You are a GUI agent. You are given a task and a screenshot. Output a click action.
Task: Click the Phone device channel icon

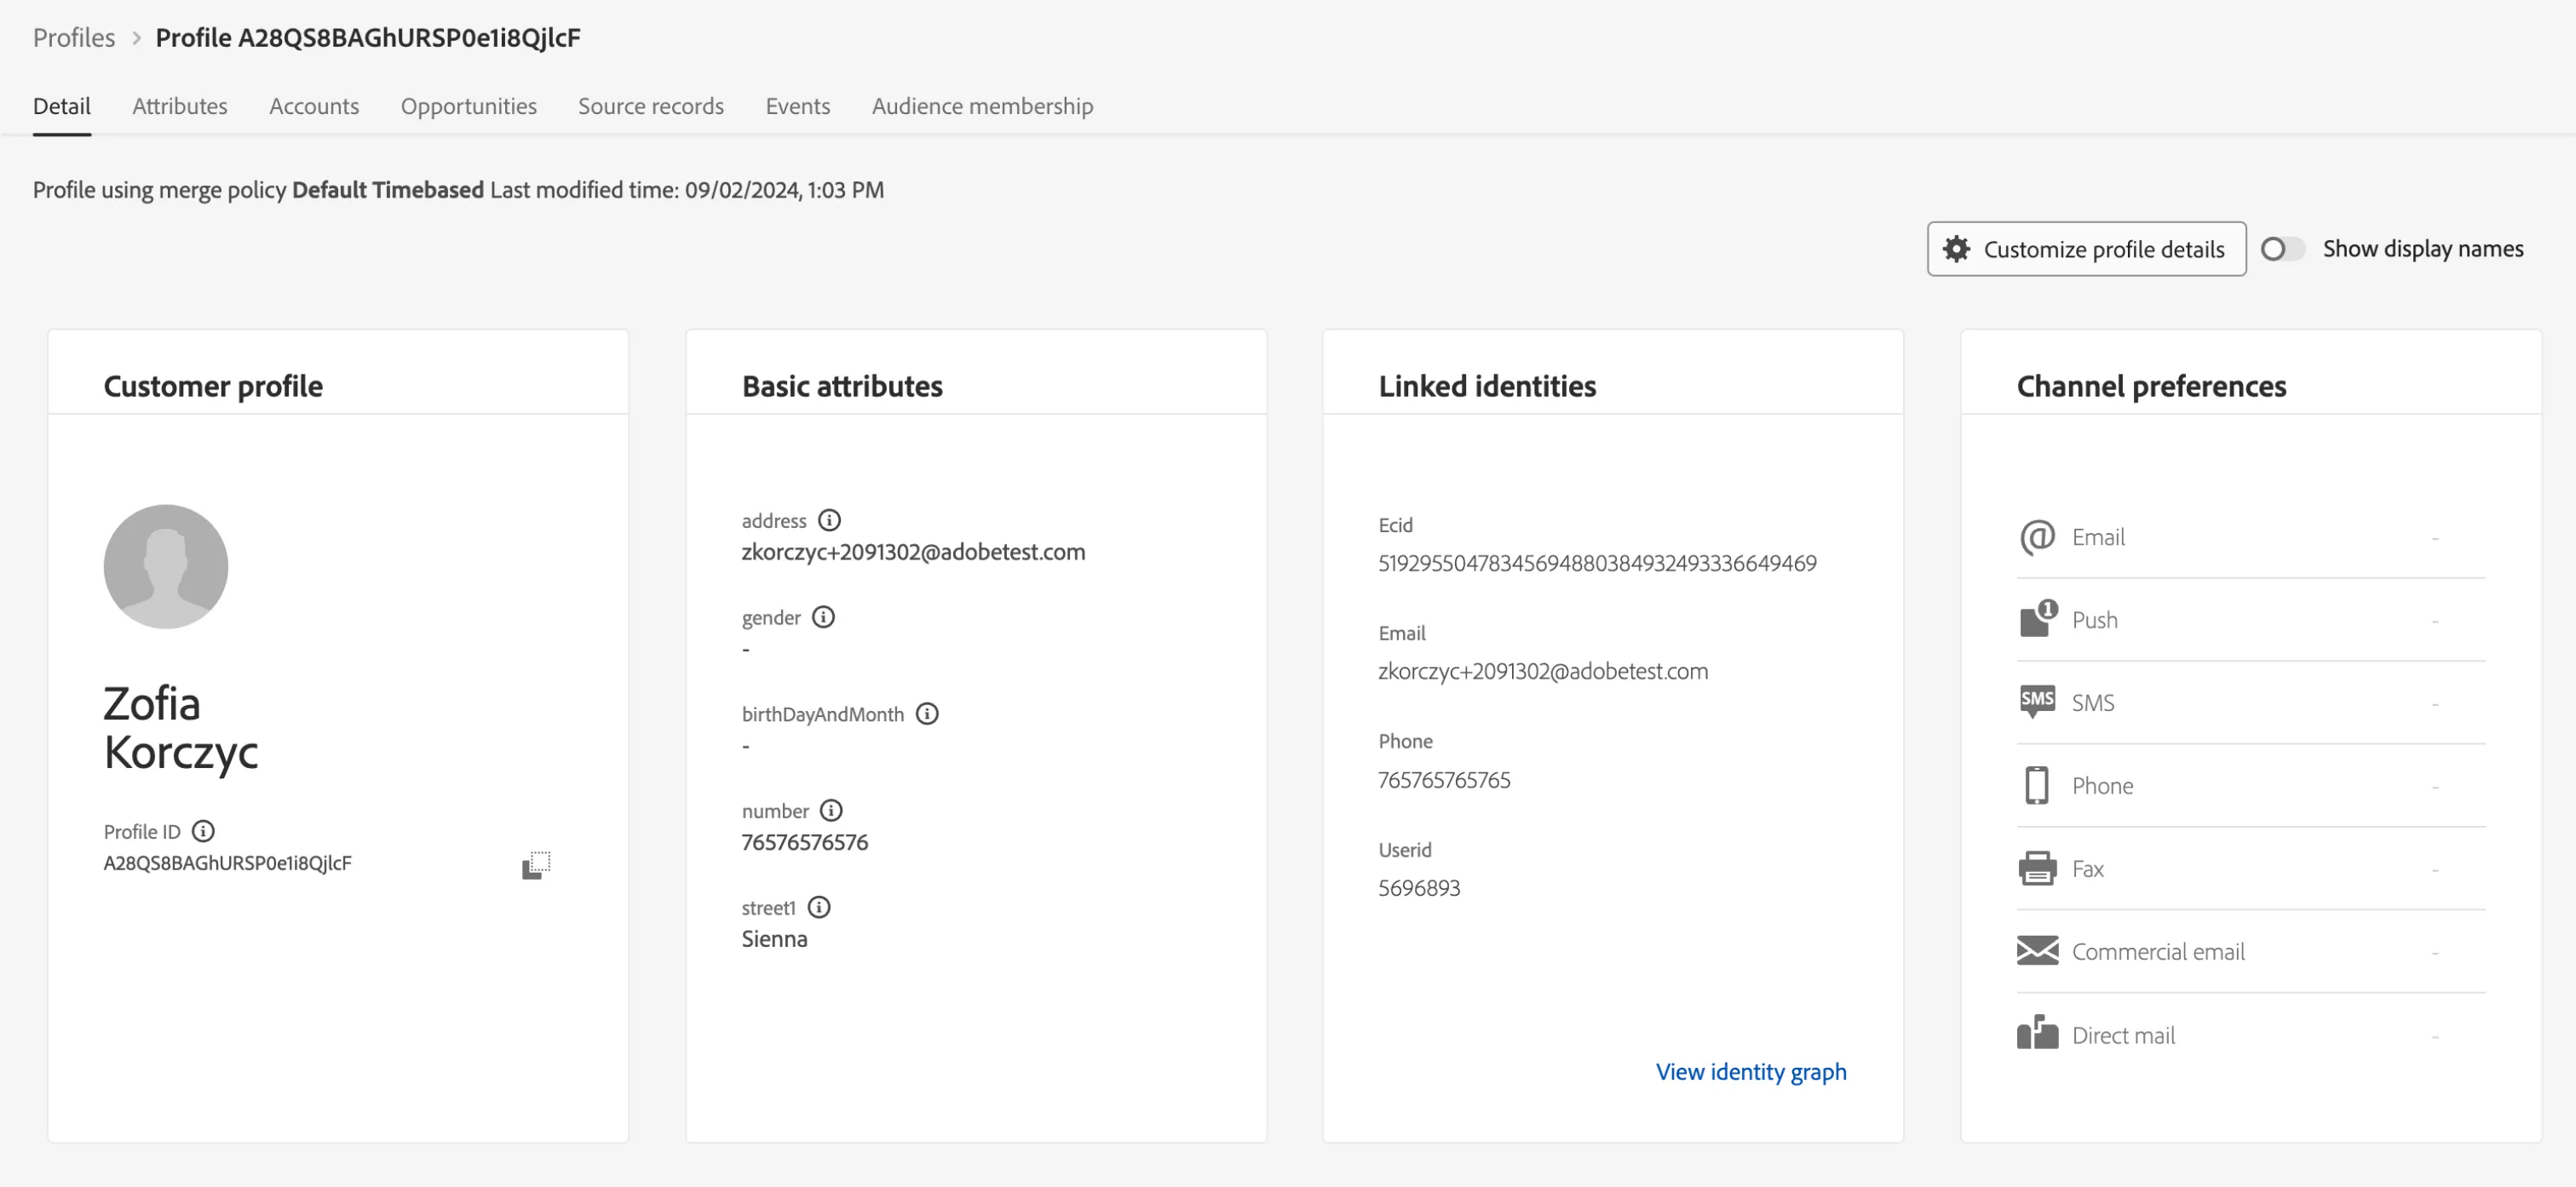click(2036, 785)
